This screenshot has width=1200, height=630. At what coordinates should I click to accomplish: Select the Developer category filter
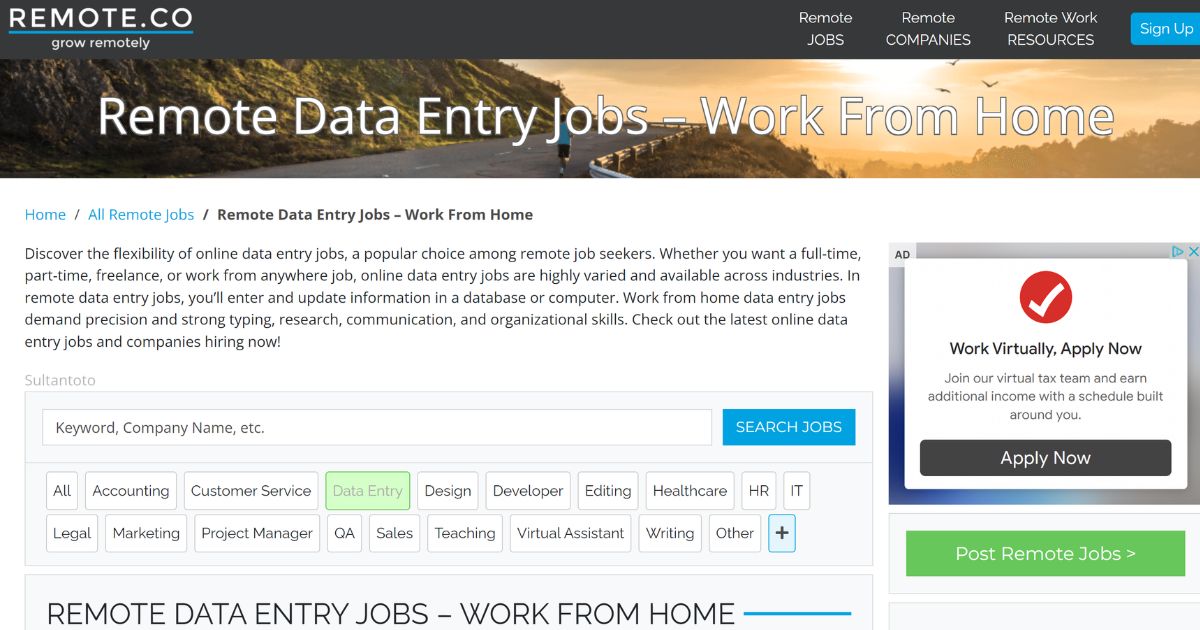527,490
